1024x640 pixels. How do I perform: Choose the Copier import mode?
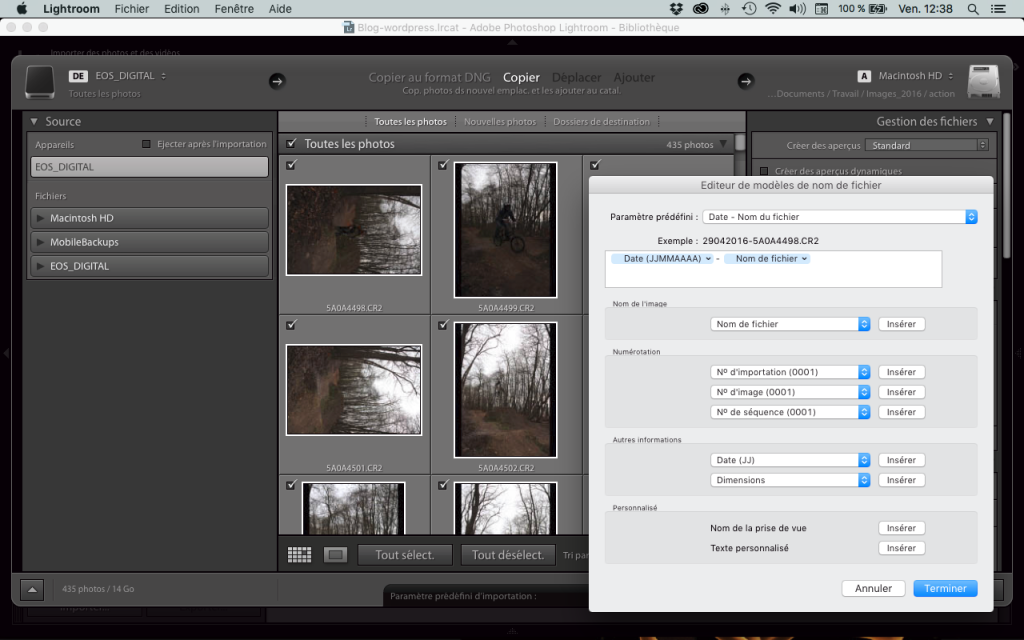(521, 77)
